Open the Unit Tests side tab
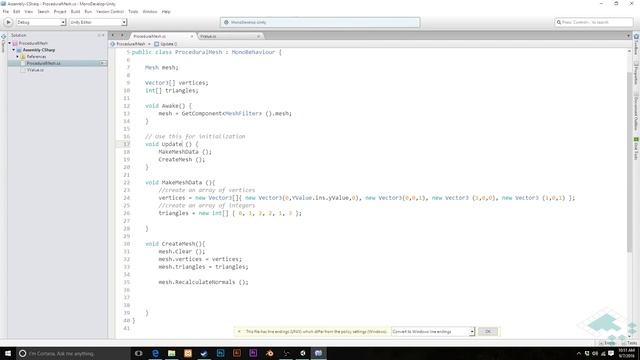This screenshot has height=360, width=640. 636,149
